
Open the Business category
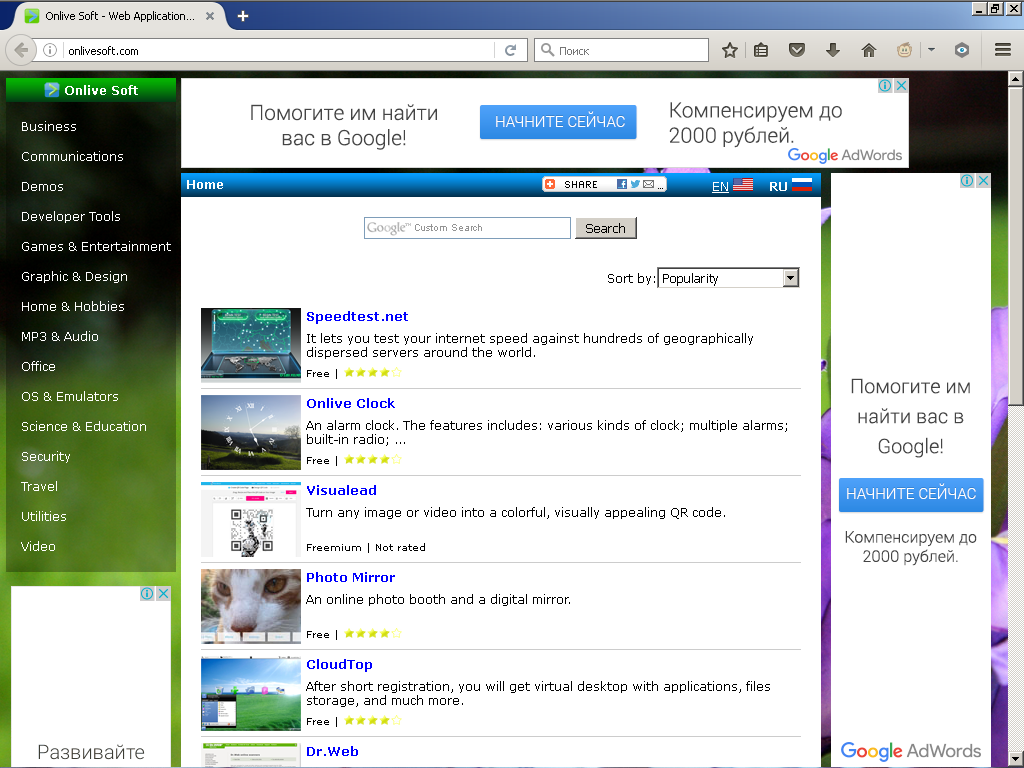tap(49, 127)
